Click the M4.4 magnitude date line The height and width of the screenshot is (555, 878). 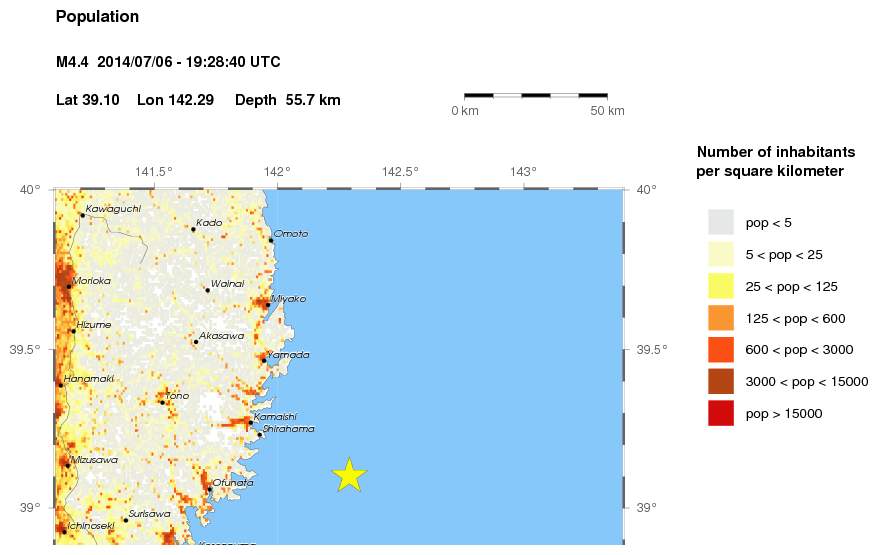coord(168,62)
